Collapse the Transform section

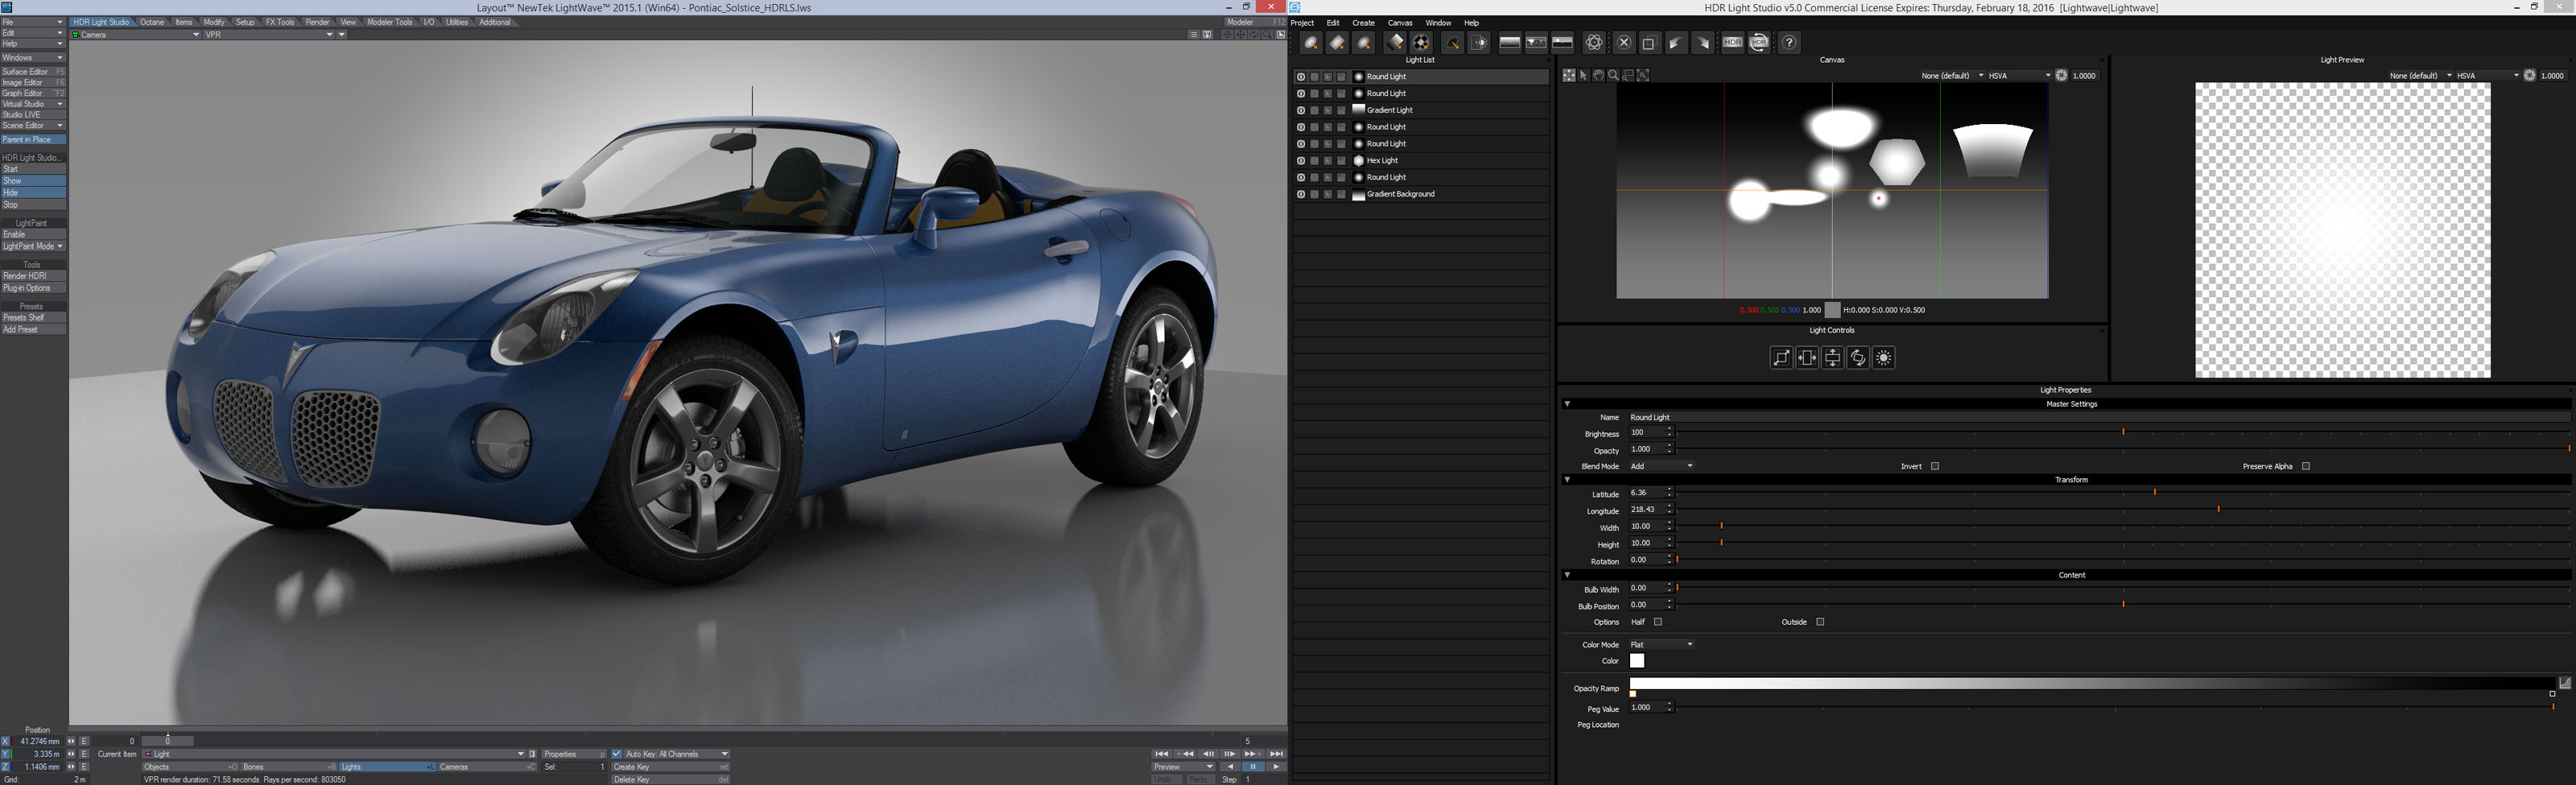(x=1567, y=480)
